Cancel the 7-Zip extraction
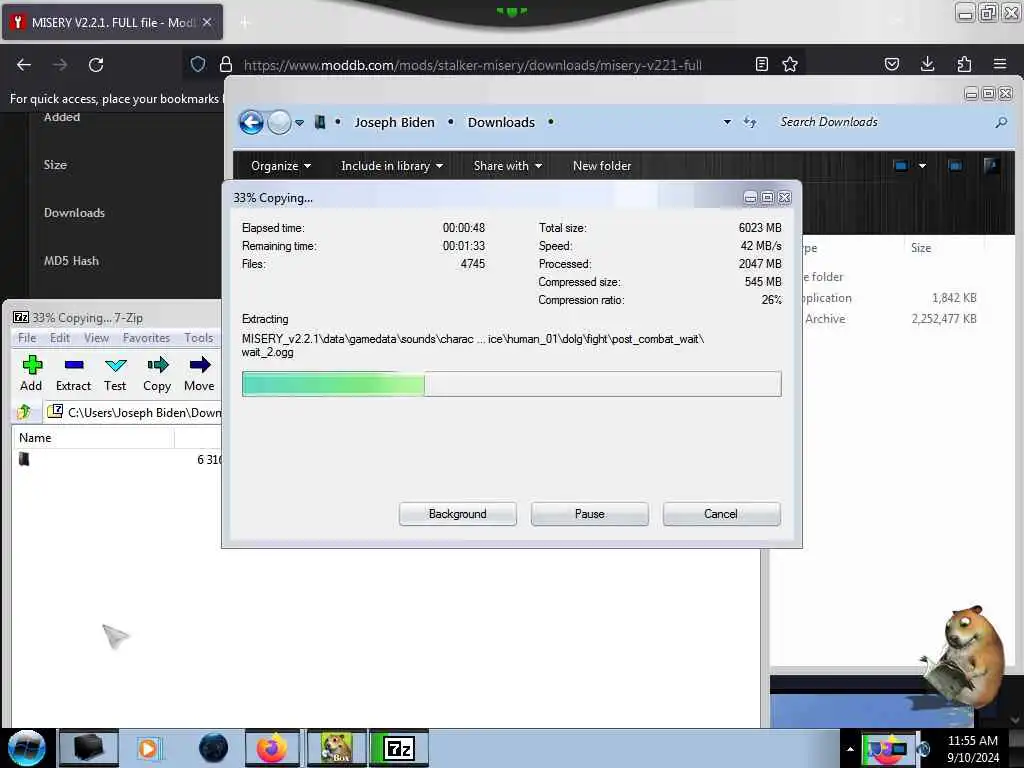 [x=721, y=514]
